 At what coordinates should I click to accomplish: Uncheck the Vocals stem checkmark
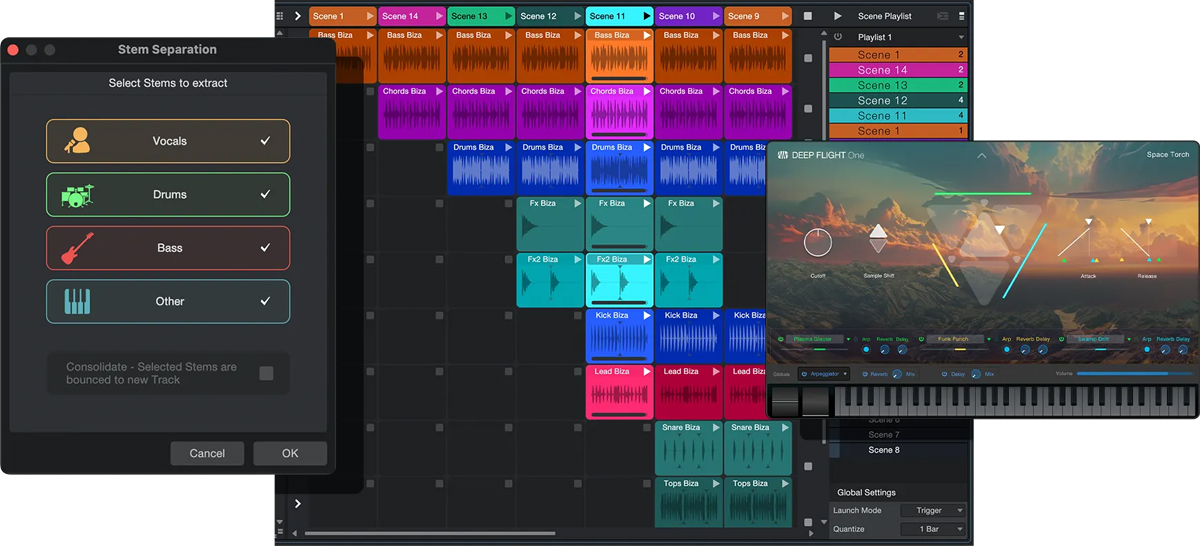click(x=265, y=141)
